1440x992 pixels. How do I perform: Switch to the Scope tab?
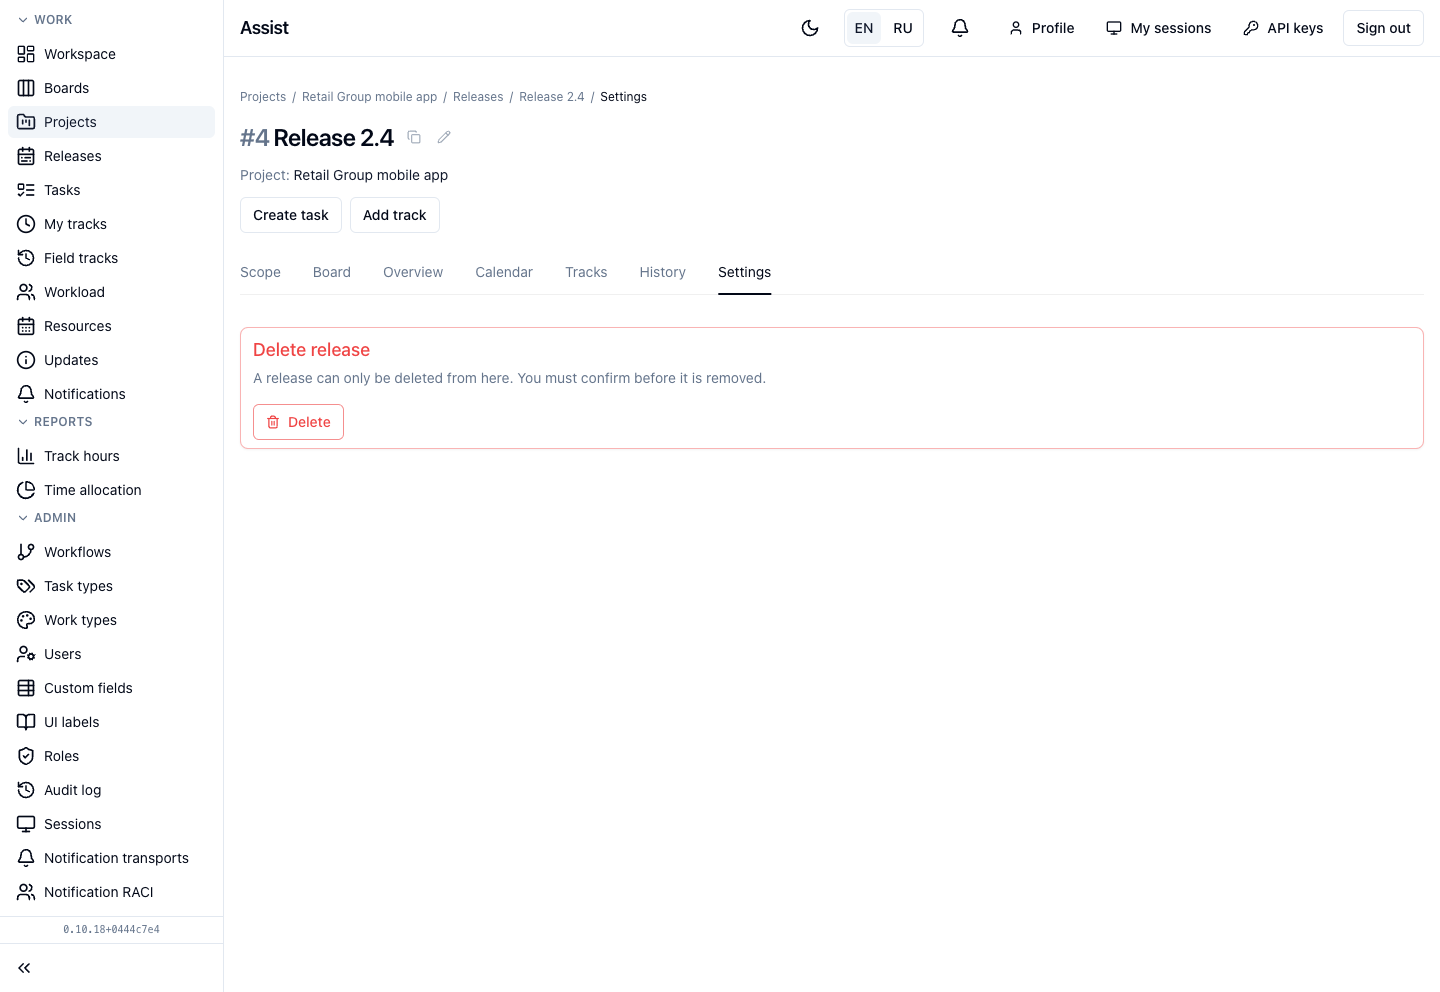click(260, 272)
